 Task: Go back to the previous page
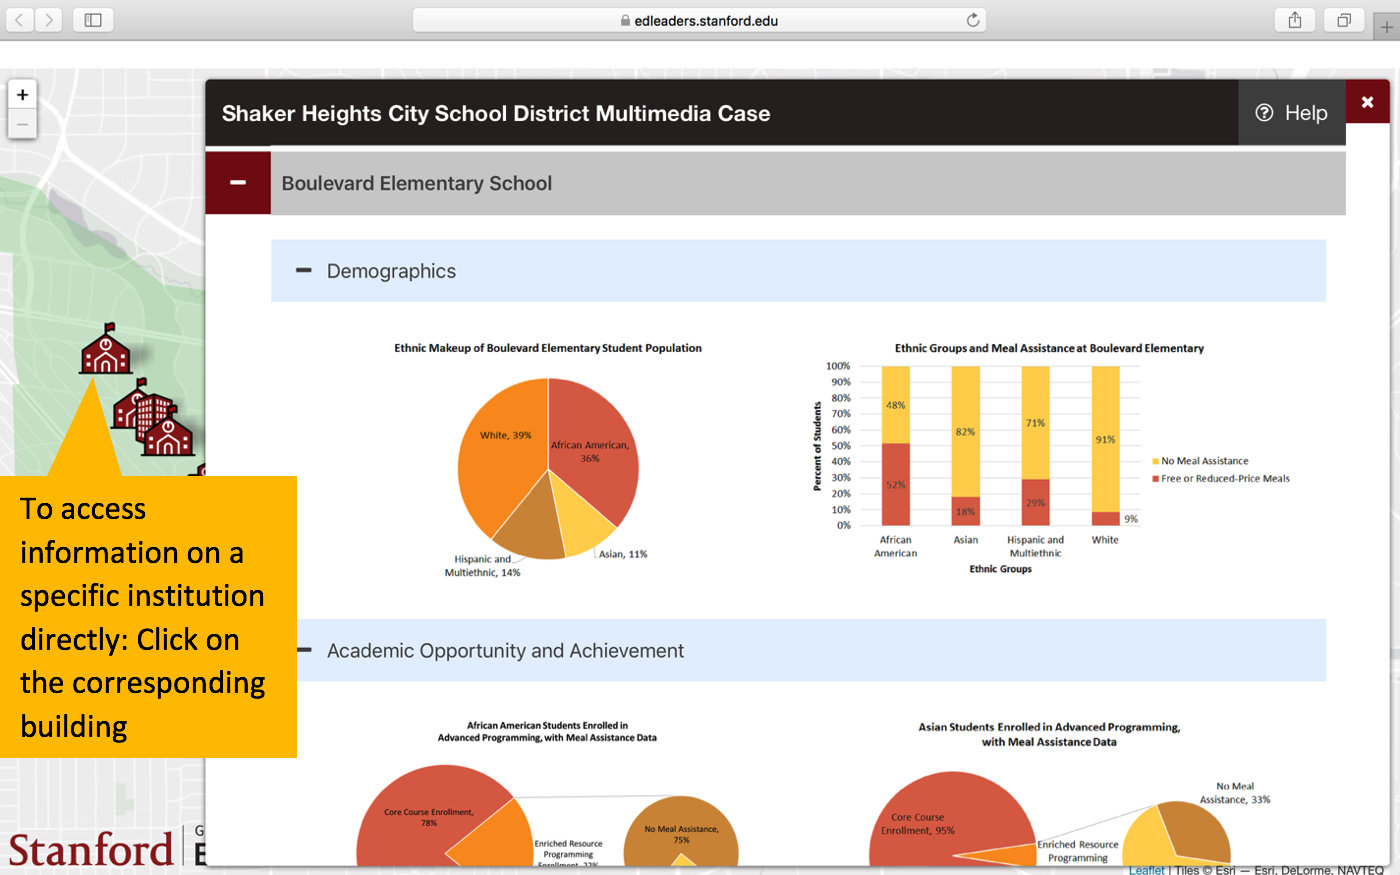pos(20,20)
